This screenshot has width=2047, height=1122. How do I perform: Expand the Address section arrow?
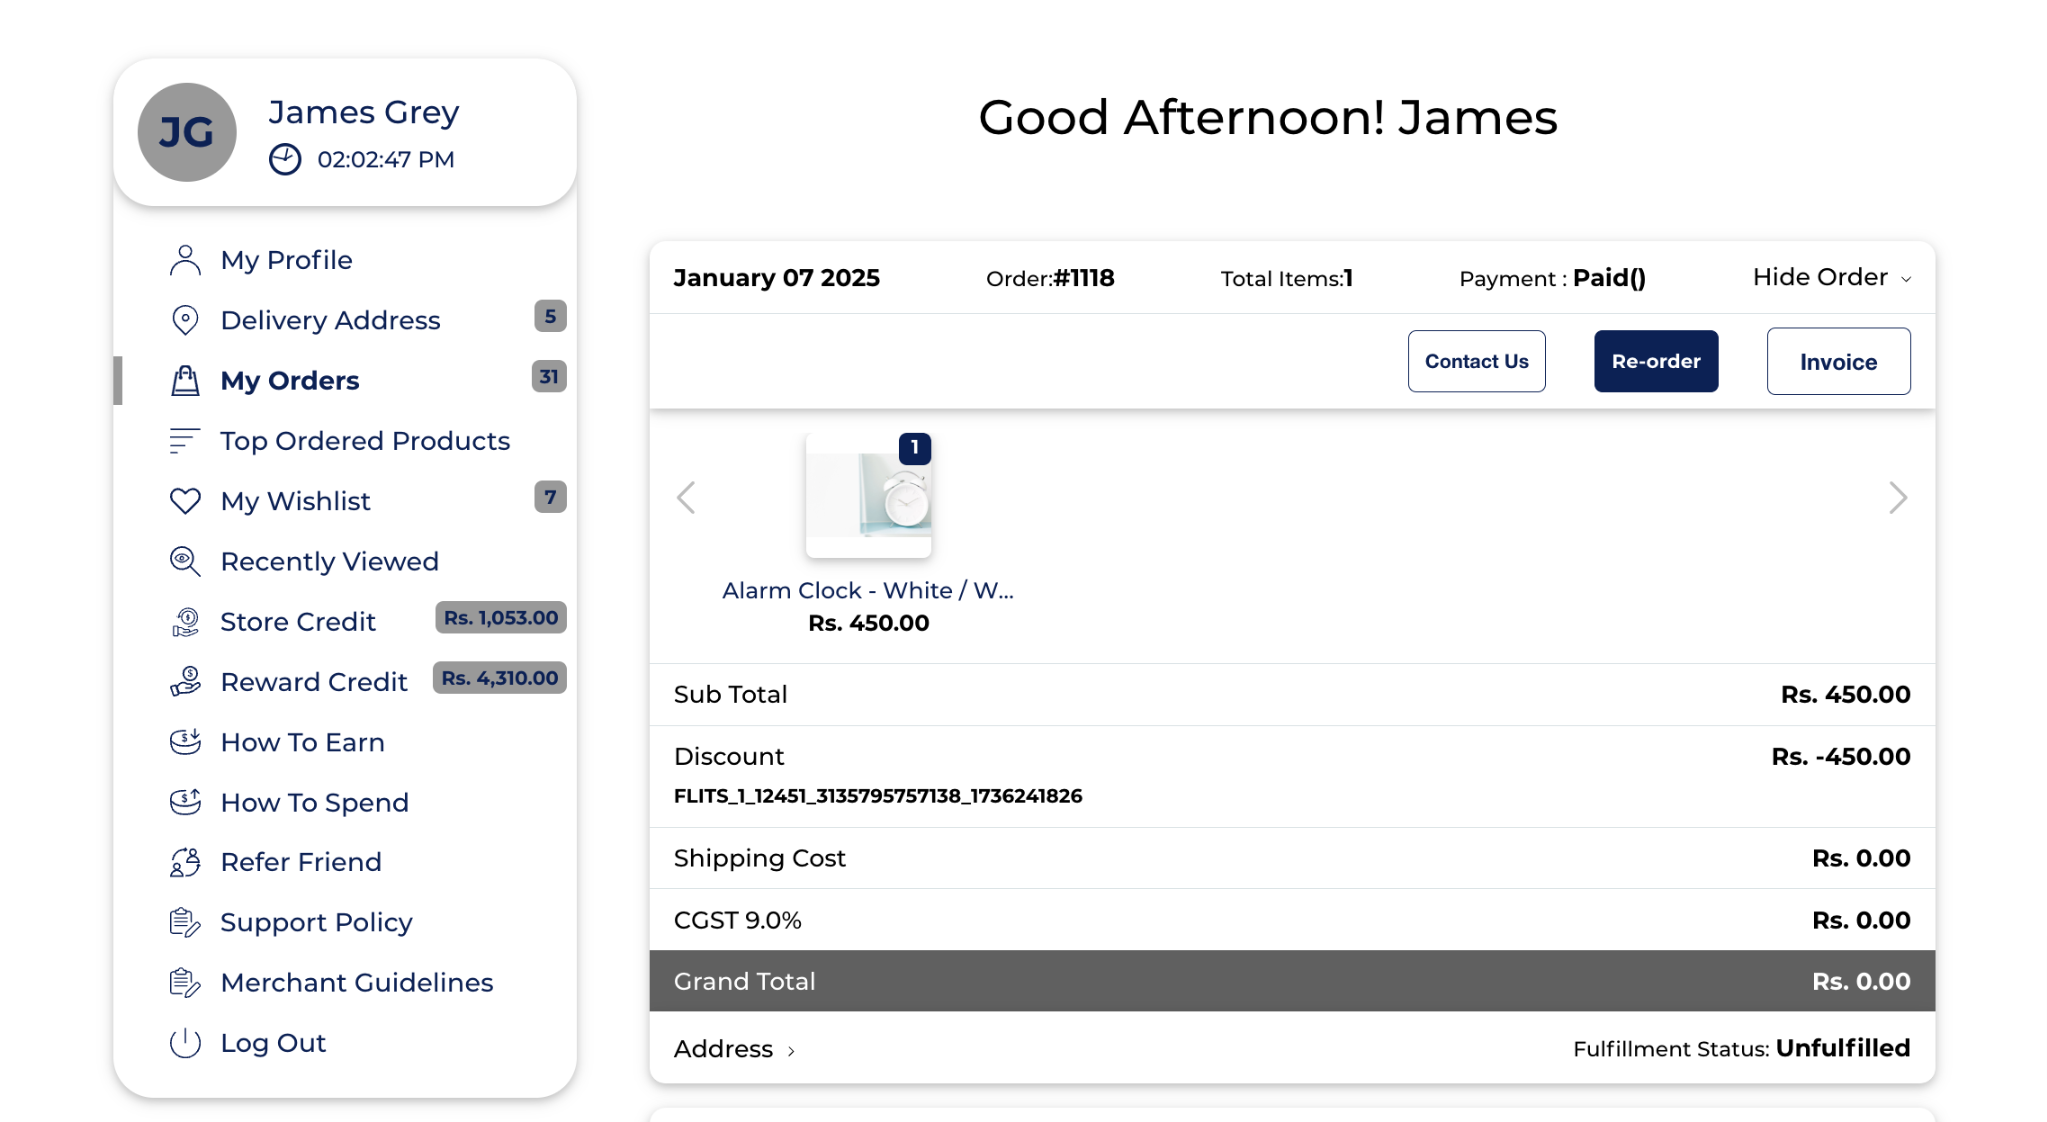click(x=791, y=1051)
